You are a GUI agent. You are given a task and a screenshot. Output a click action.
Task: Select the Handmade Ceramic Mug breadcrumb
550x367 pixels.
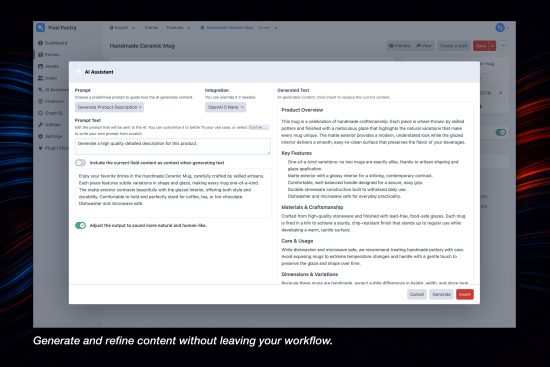(x=229, y=27)
